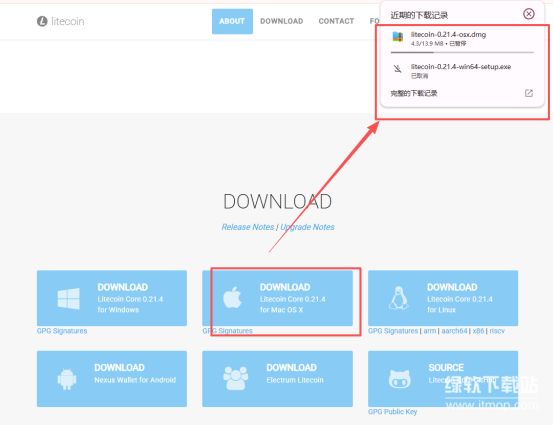Click the Linux penguin icon
The width and height of the screenshot is (553, 425).
[399, 298]
